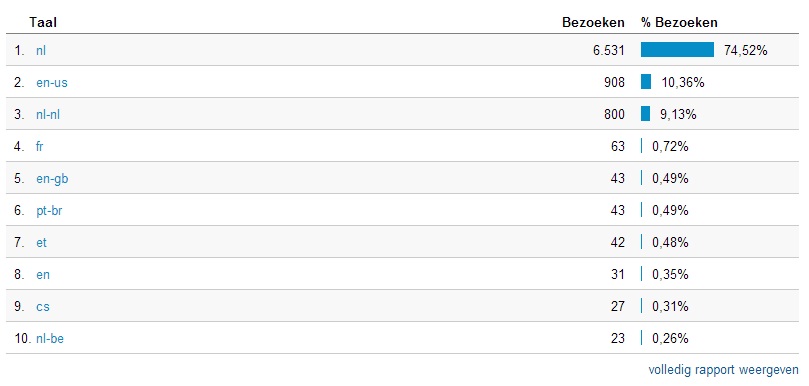Click the Taal column header
The image size is (809, 386).
[x=43, y=22]
